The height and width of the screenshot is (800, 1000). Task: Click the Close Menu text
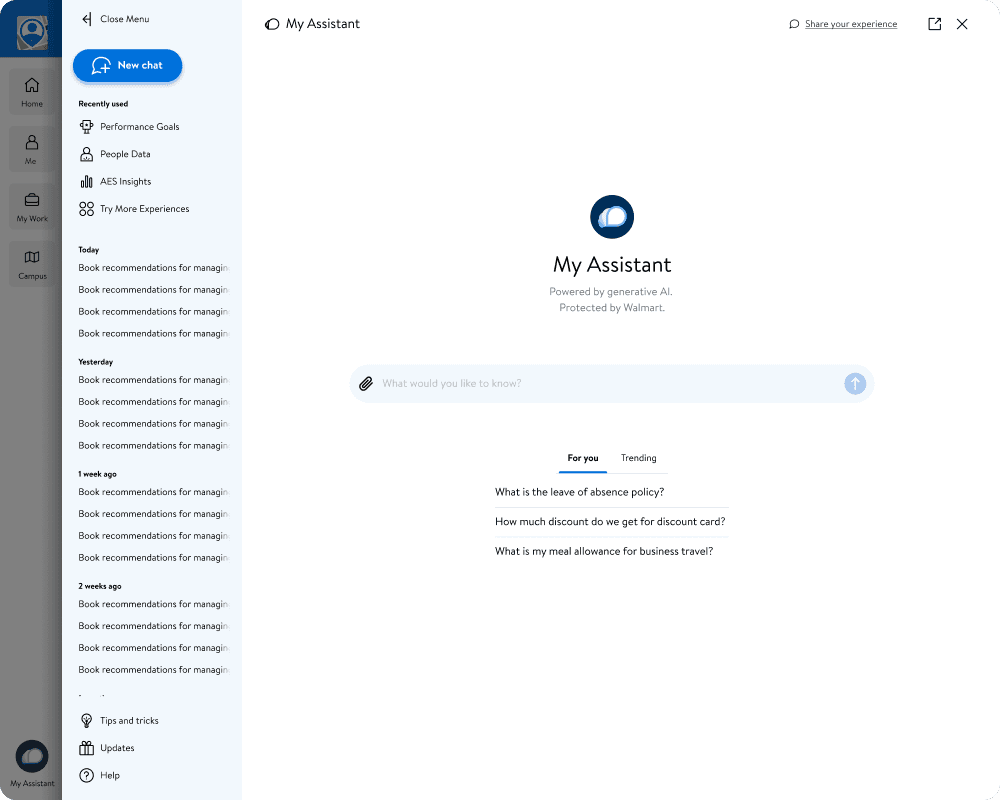tap(124, 19)
